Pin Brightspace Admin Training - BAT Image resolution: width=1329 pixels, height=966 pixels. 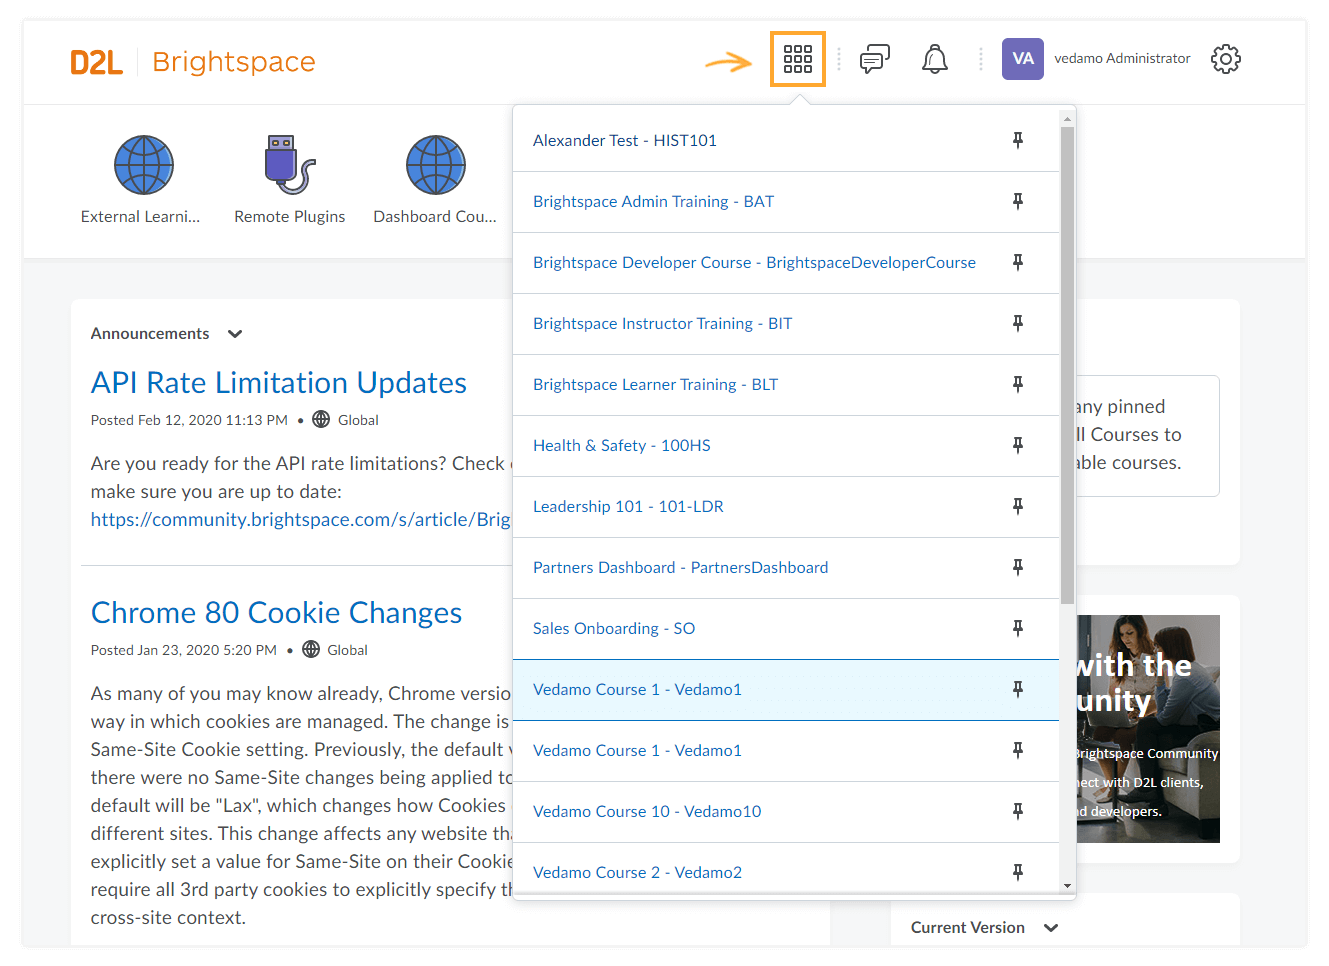coord(1017,201)
